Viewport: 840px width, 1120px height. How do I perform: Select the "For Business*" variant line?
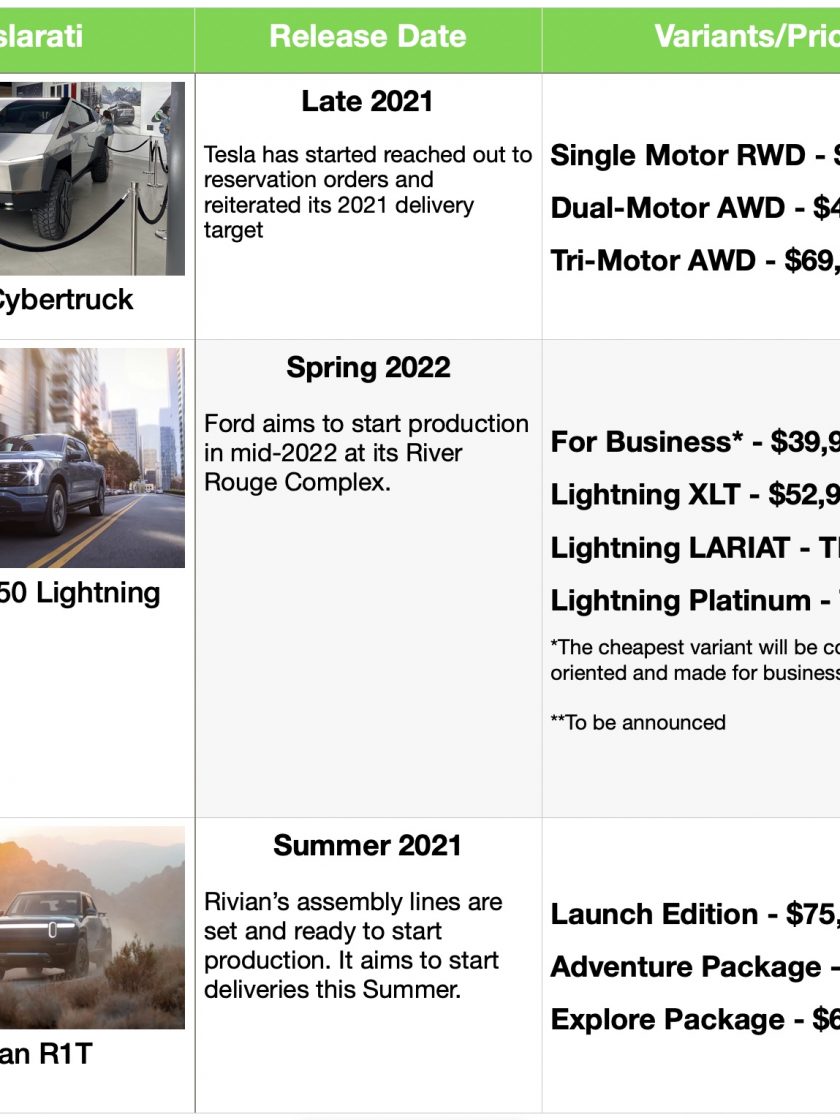click(695, 442)
